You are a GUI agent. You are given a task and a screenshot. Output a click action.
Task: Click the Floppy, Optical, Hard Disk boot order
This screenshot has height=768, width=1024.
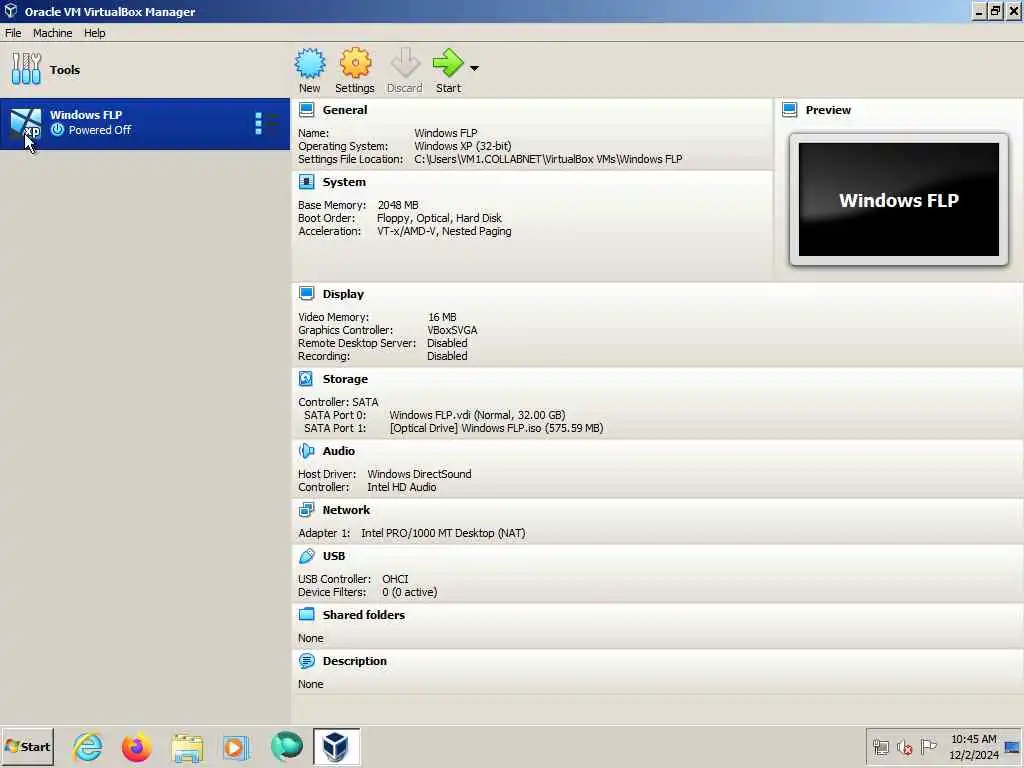440,218
